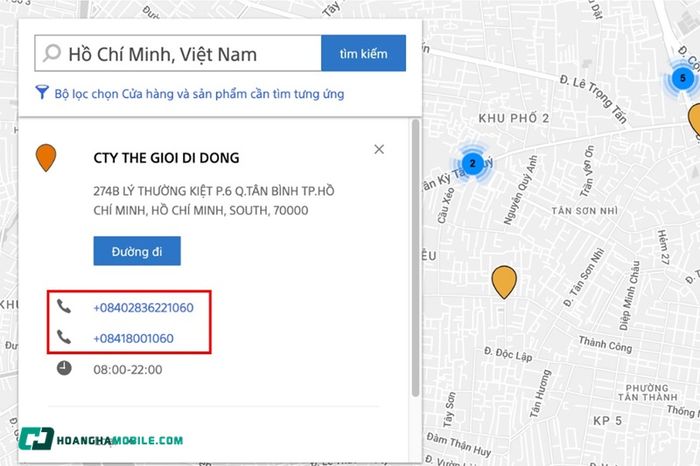
Task: Open the Bộ lọc store and product filter link
Action: [199, 94]
